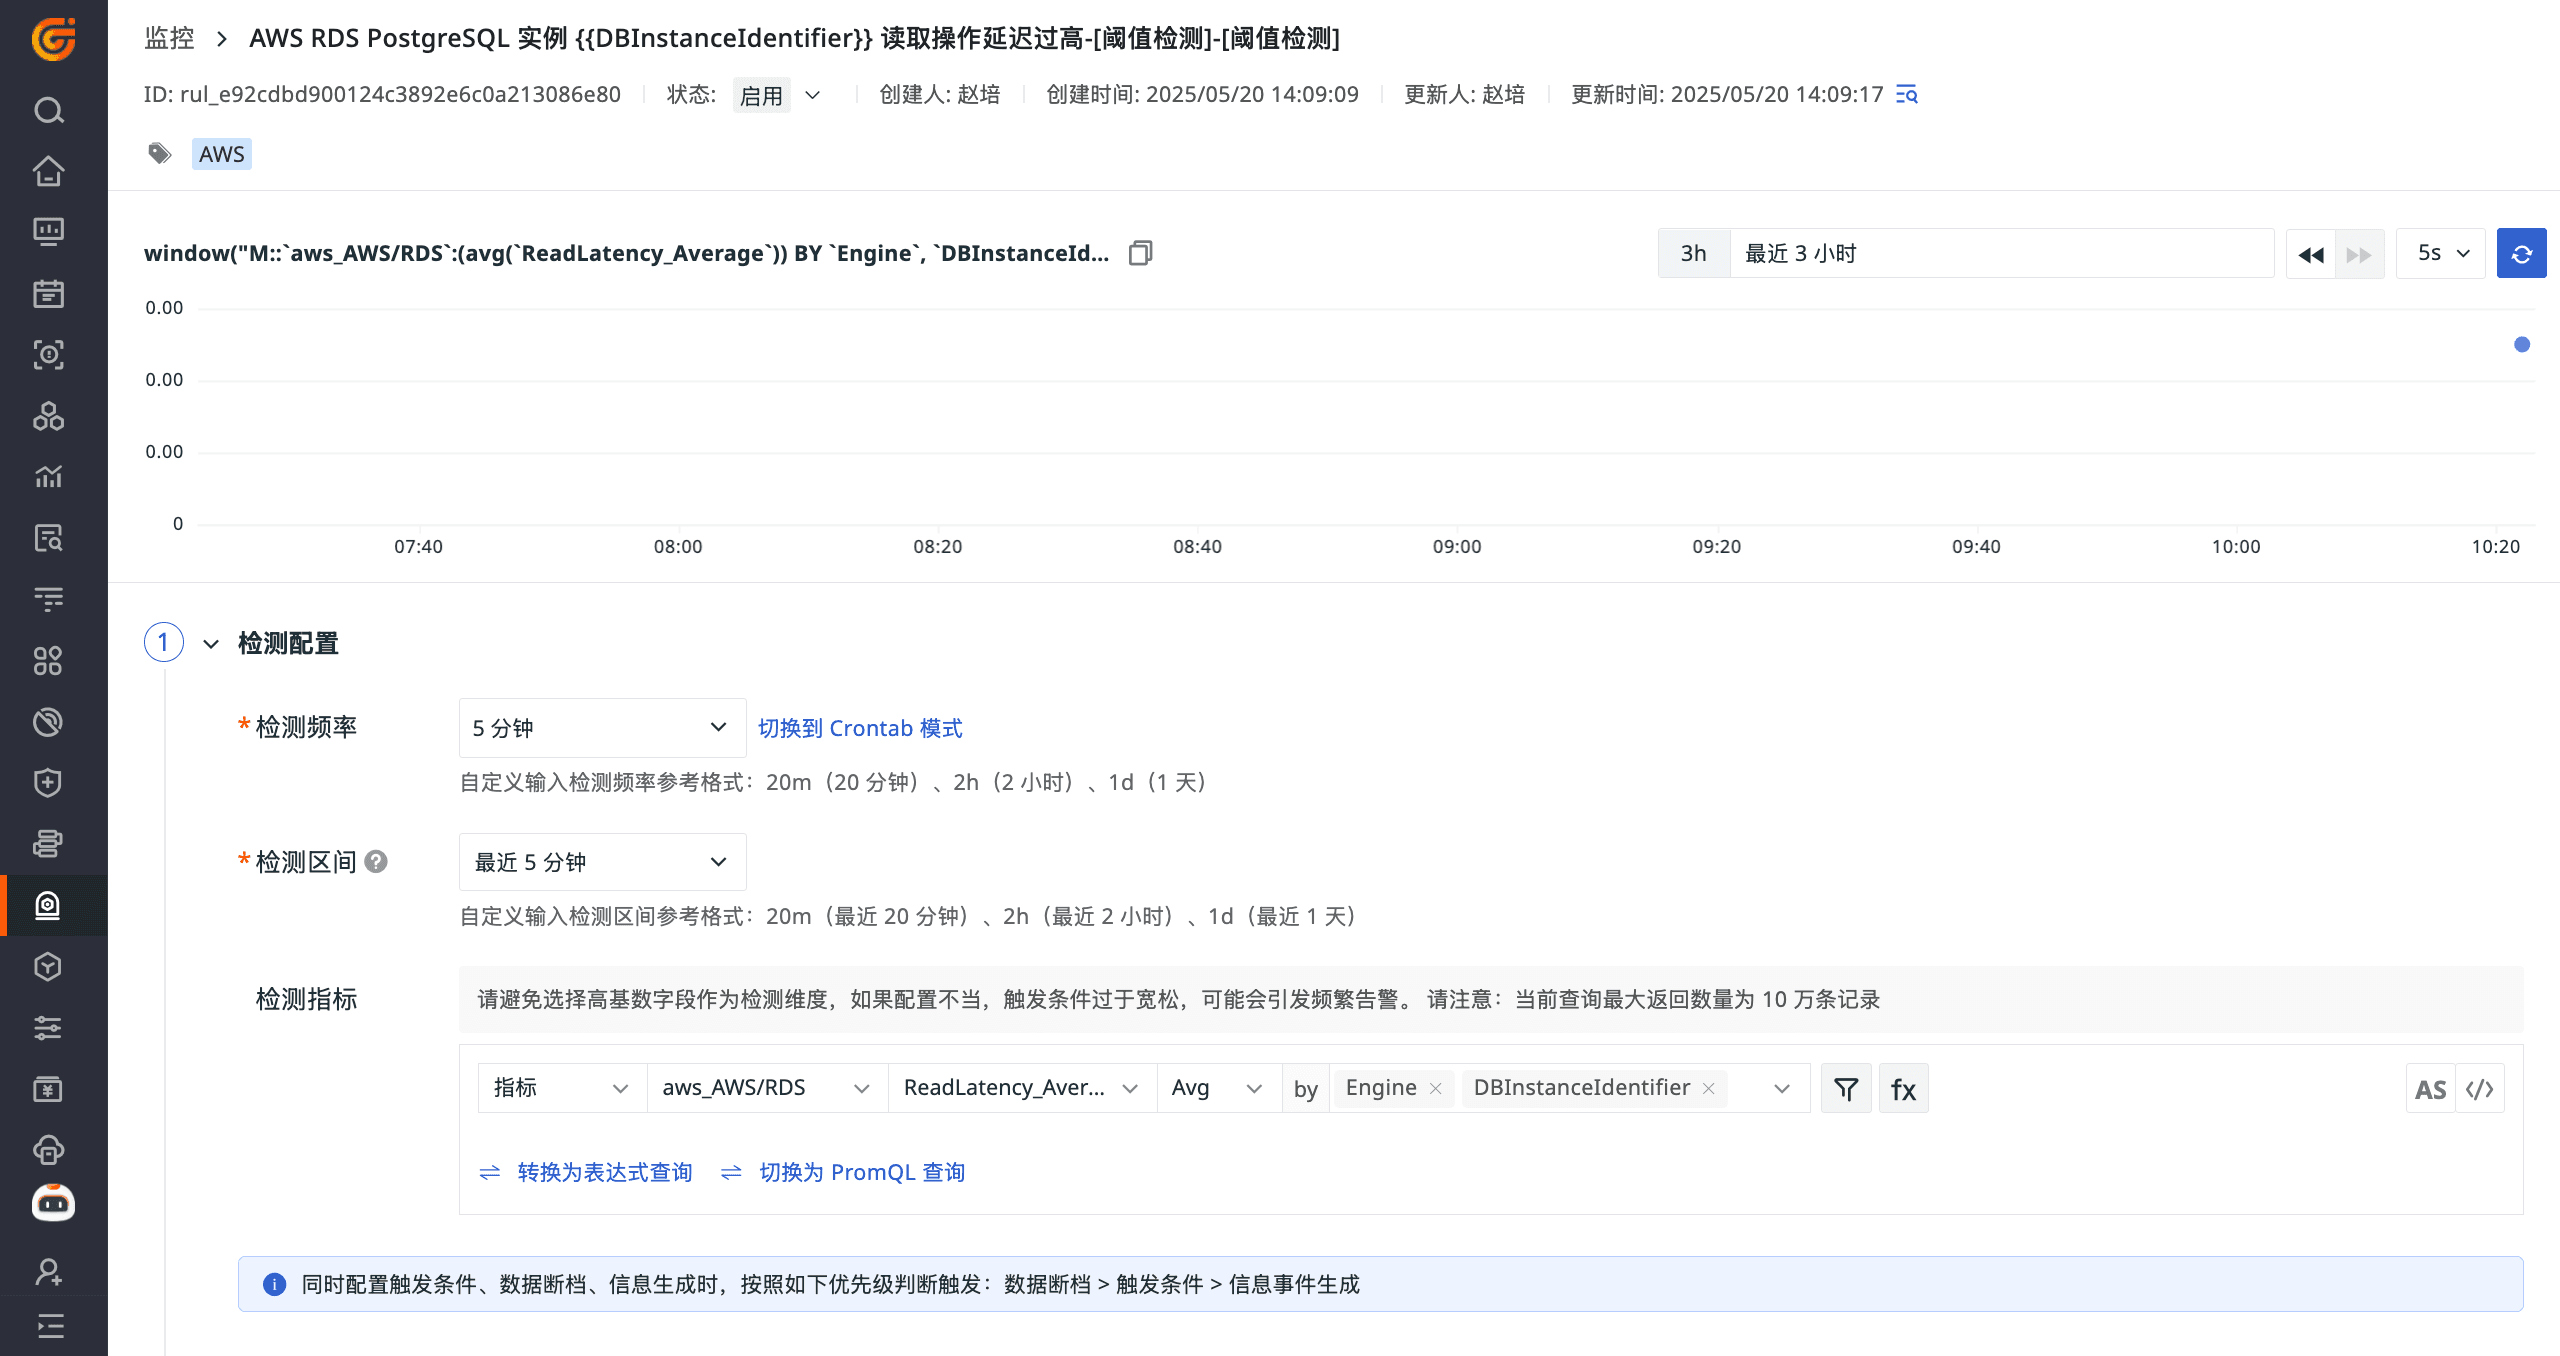Open the stacked server icon in sidebar
The height and width of the screenshot is (1356, 2560).
pyautogui.click(x=49, y=844)
